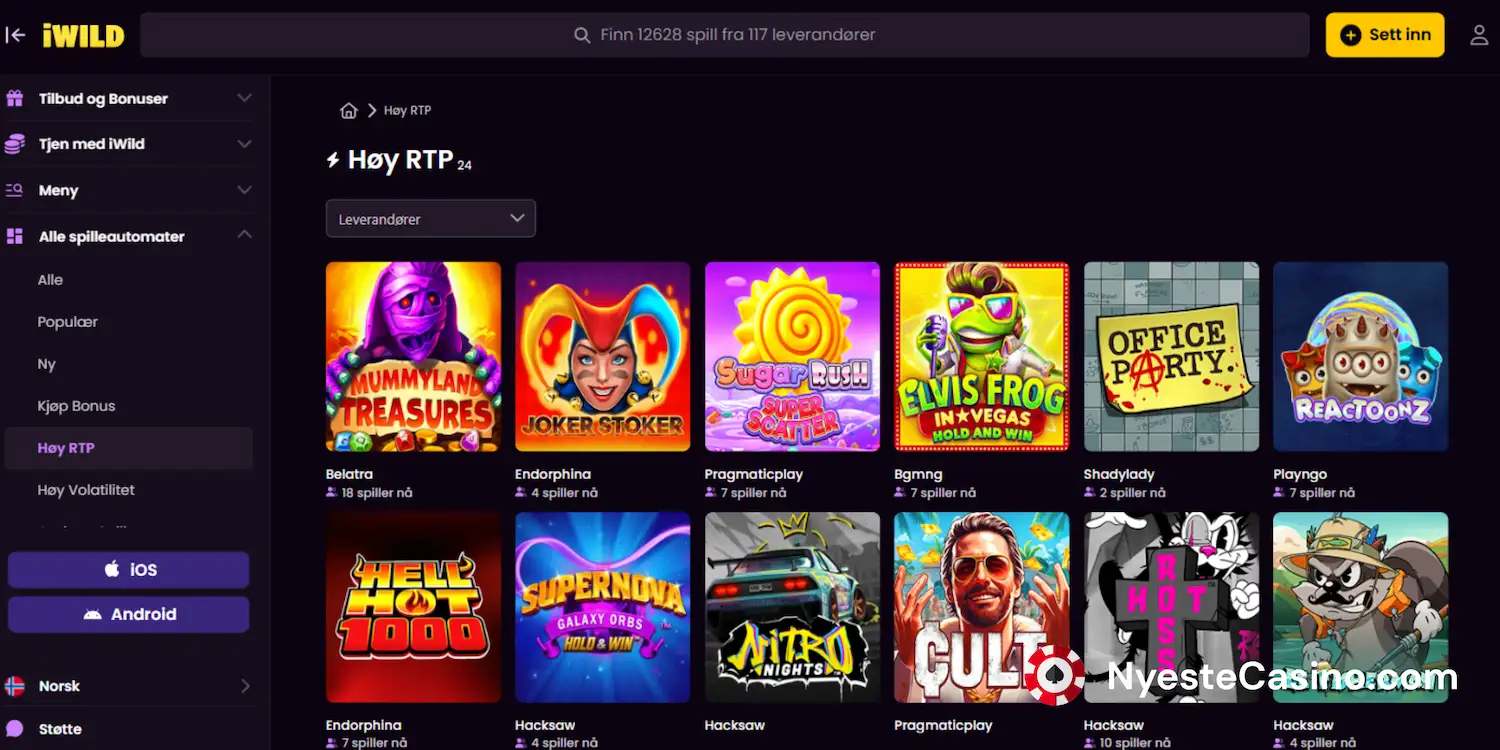The width and height of the screenshot is (1500, 750).
Task: Open the Støtte support link
Action: pos(60,729)
